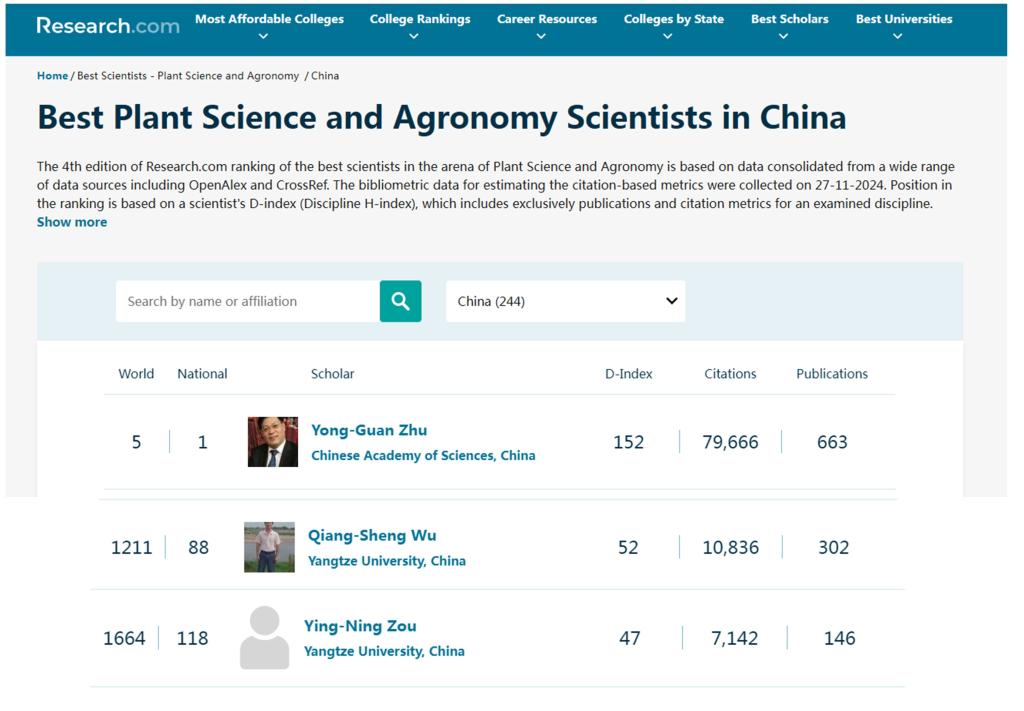Open the Yong-Guan Zhu scholar link

pos(369,430)
